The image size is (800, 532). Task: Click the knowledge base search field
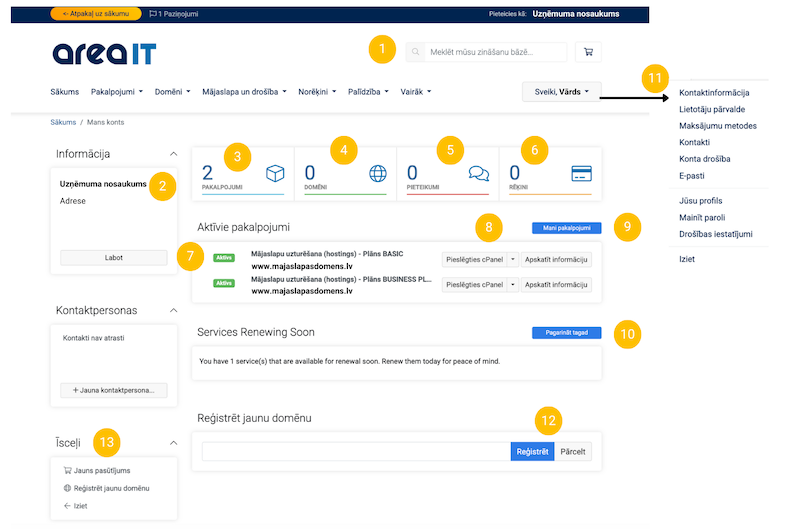pyautogui.click(x=495, y=52)
